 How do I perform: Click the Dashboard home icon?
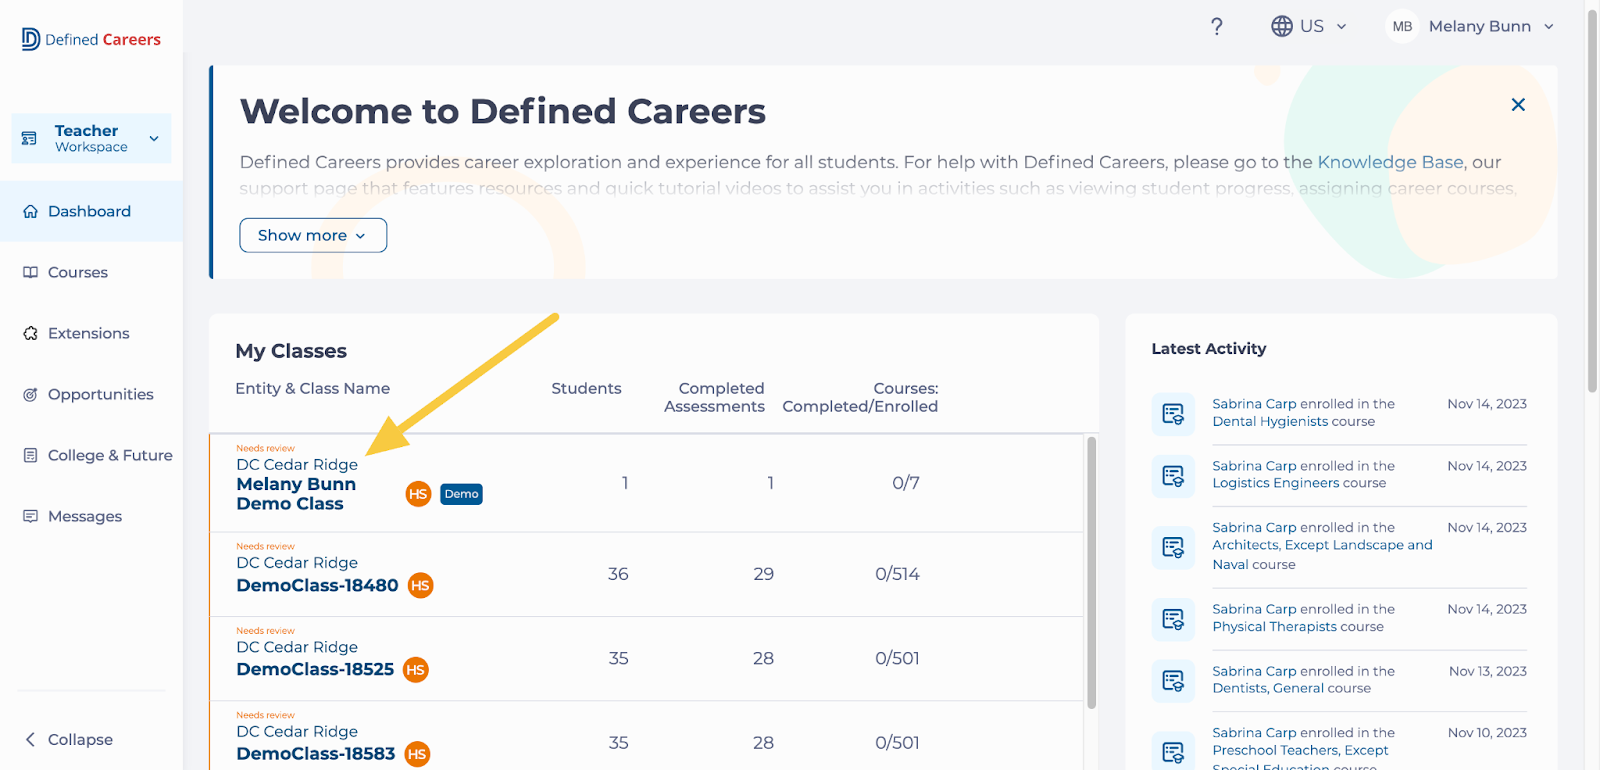point(30,211)
